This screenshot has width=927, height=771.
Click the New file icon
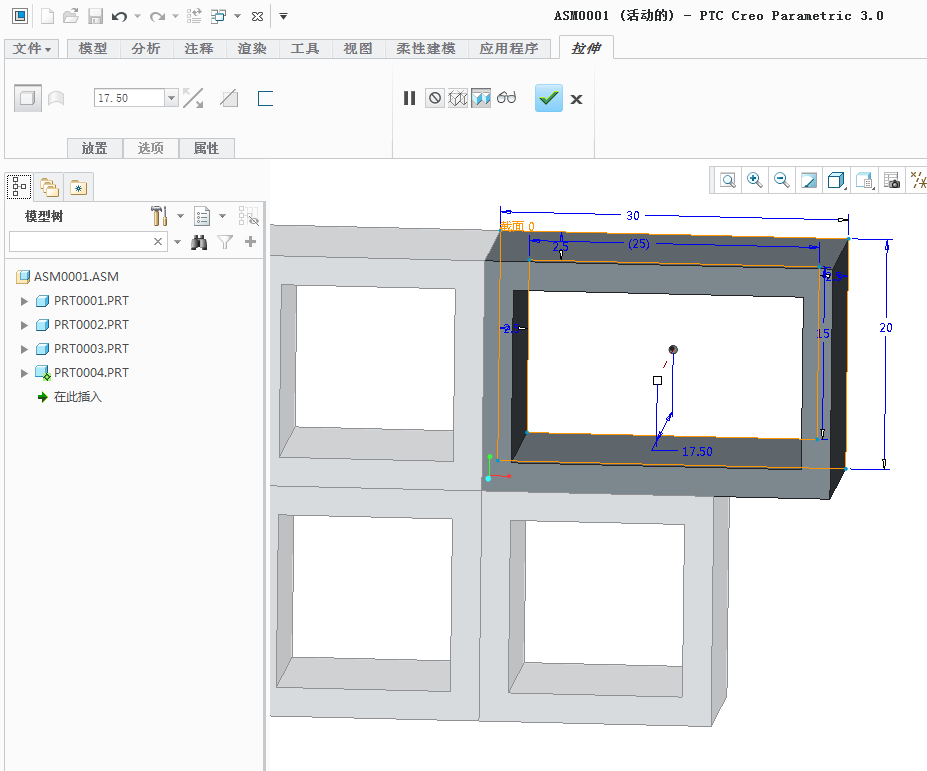coord(47,16)
